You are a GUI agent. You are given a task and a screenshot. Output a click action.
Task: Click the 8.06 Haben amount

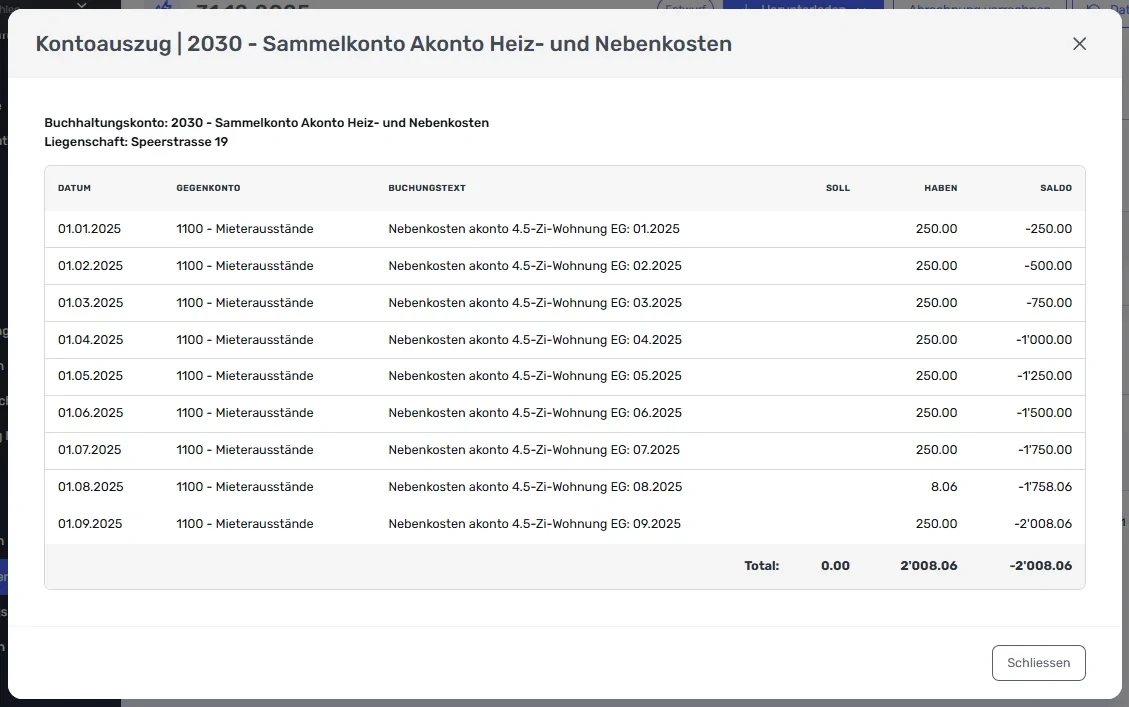(x=943, y=487)
